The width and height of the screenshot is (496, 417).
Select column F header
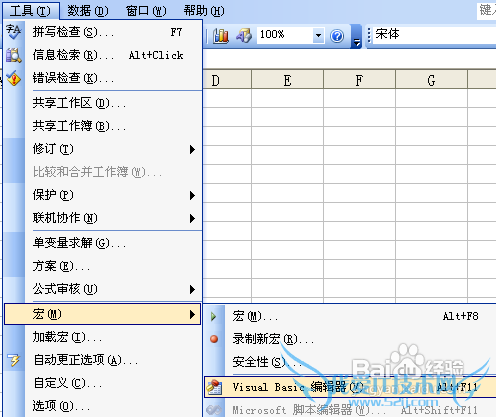(359, 80)
